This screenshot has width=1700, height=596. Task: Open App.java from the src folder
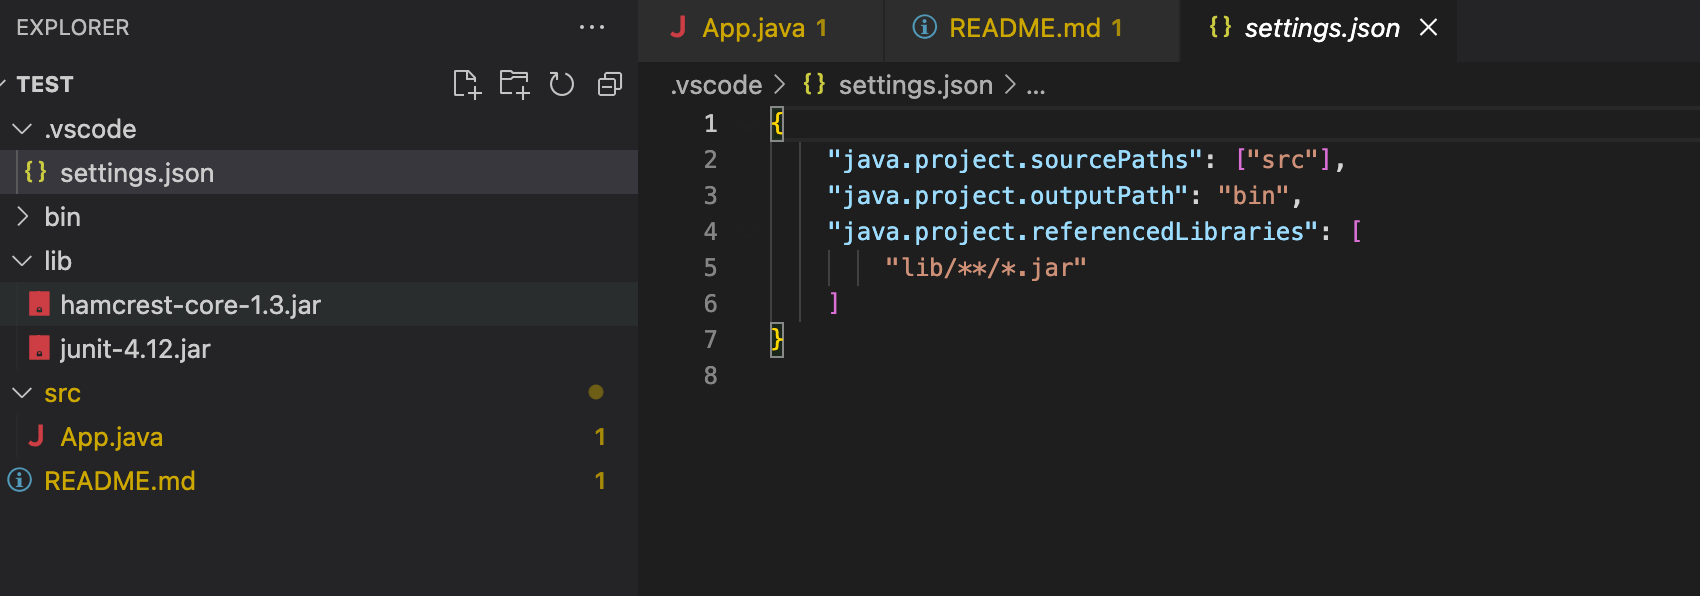click(319, 436)
